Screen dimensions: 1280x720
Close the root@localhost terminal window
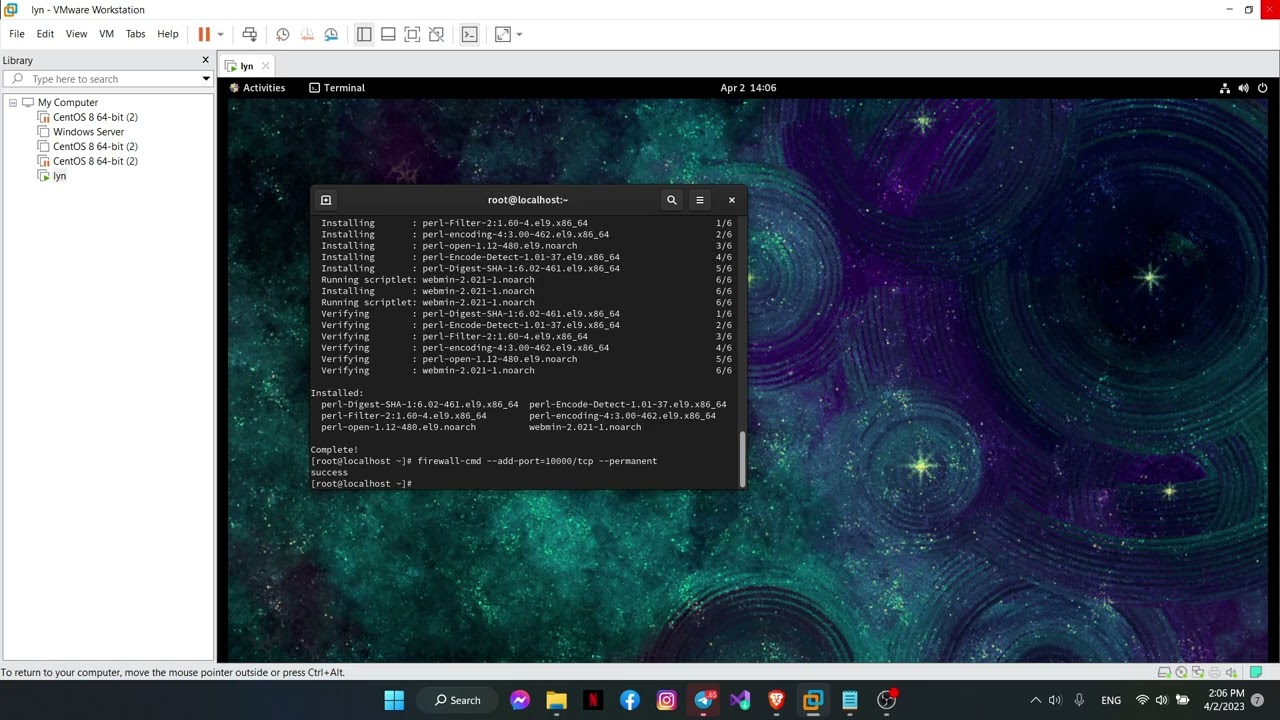(732, 200)
